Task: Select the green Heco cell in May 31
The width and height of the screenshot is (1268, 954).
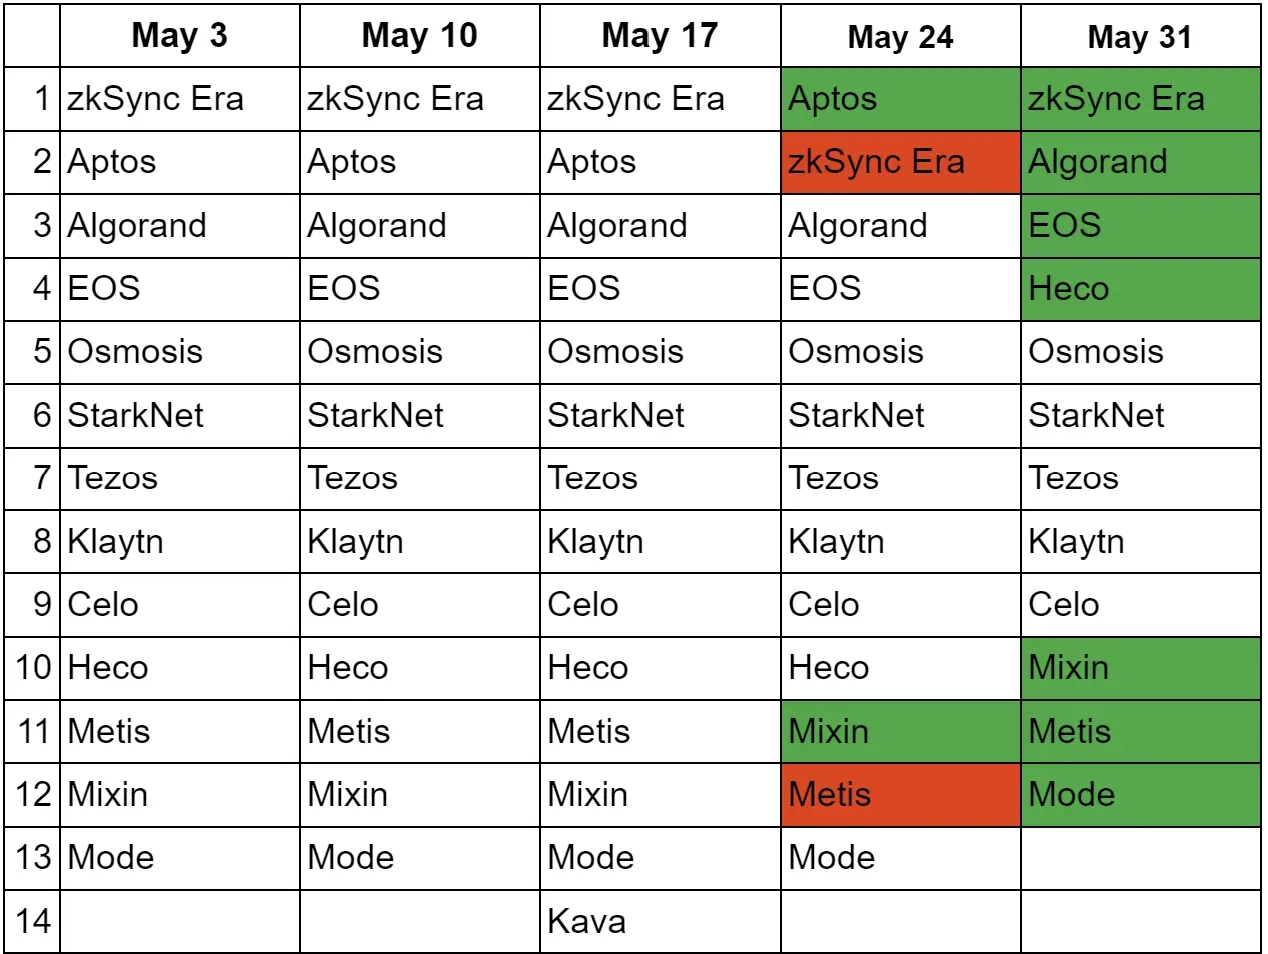Action: pos(1140,289)
